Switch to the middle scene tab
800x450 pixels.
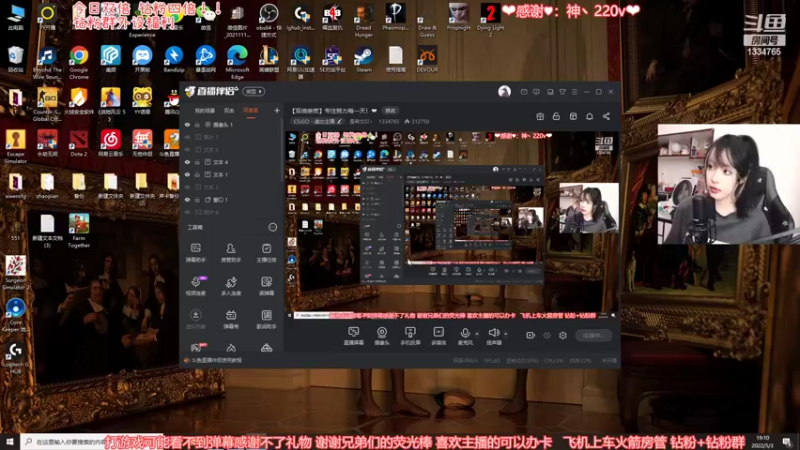pos(229,110)
